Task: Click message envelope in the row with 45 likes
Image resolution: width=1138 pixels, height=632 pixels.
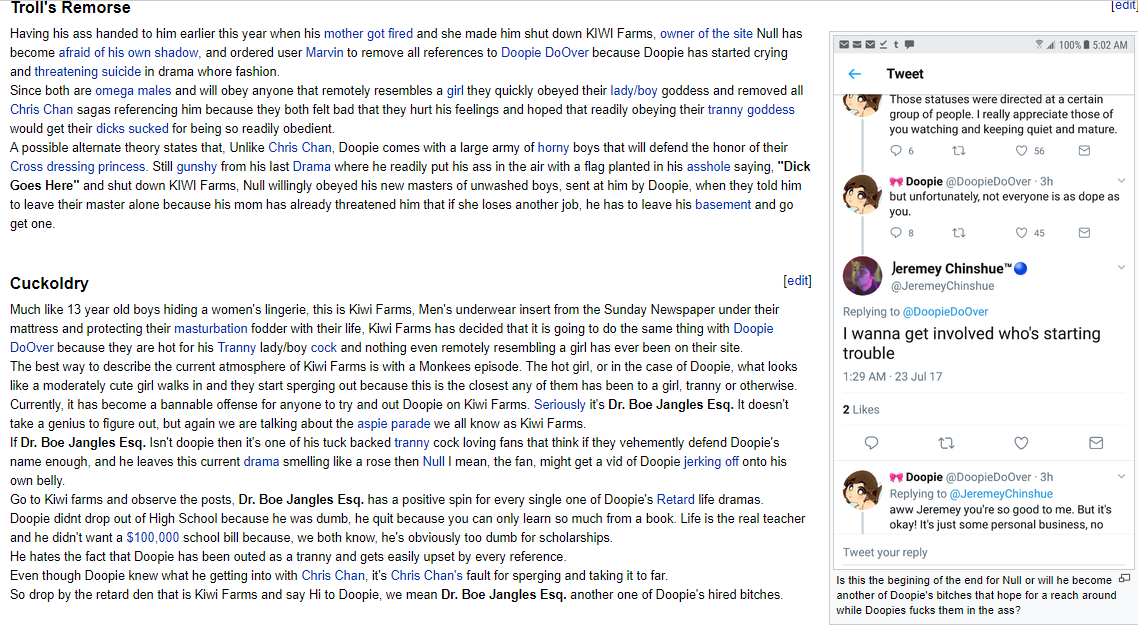Action: pyautogui.click(x=1084, y=233)
